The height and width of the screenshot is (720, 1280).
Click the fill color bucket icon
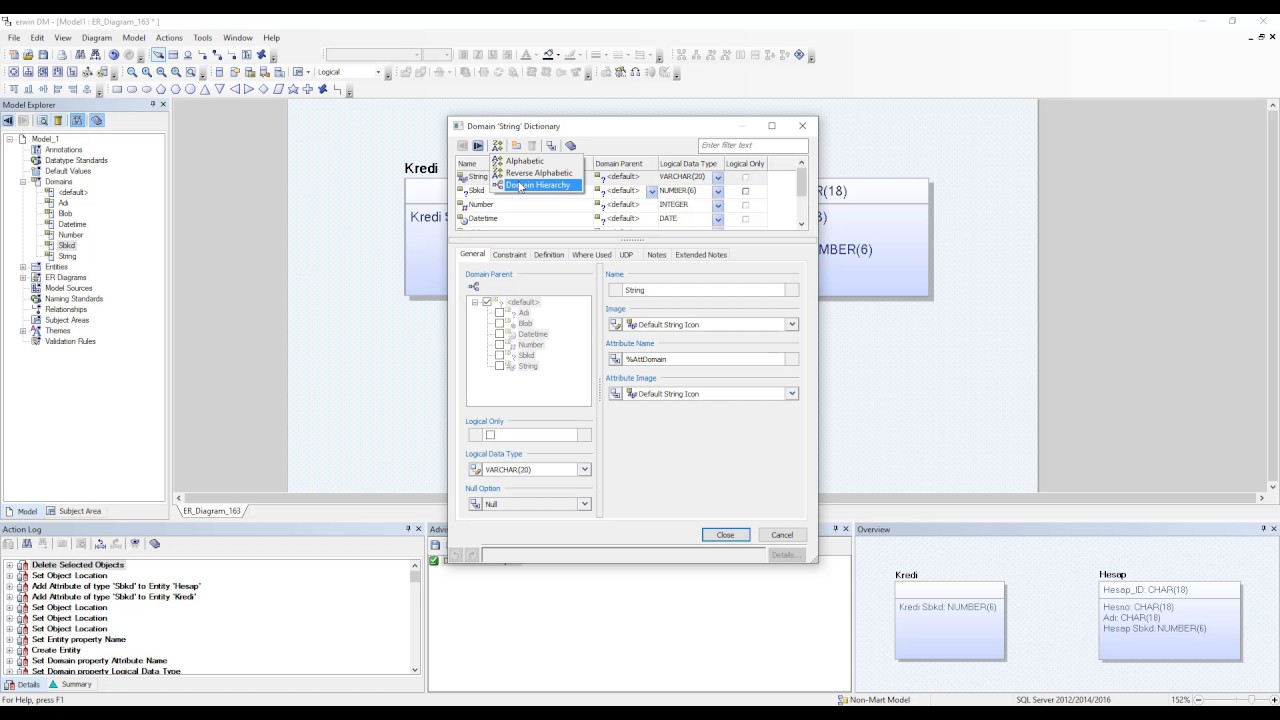pyautogui.click(x=548, y=55)
